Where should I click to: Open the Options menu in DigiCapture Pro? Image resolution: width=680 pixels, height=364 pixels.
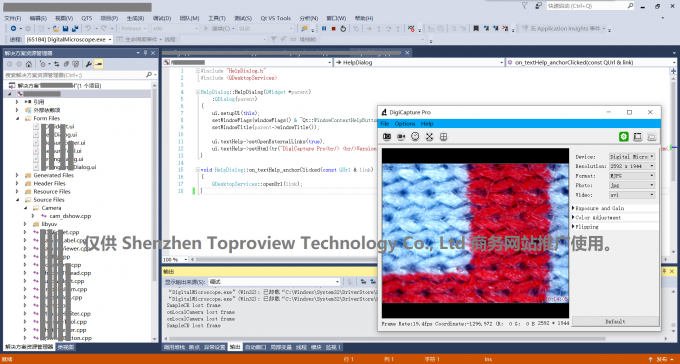click(x=405, y=124)
